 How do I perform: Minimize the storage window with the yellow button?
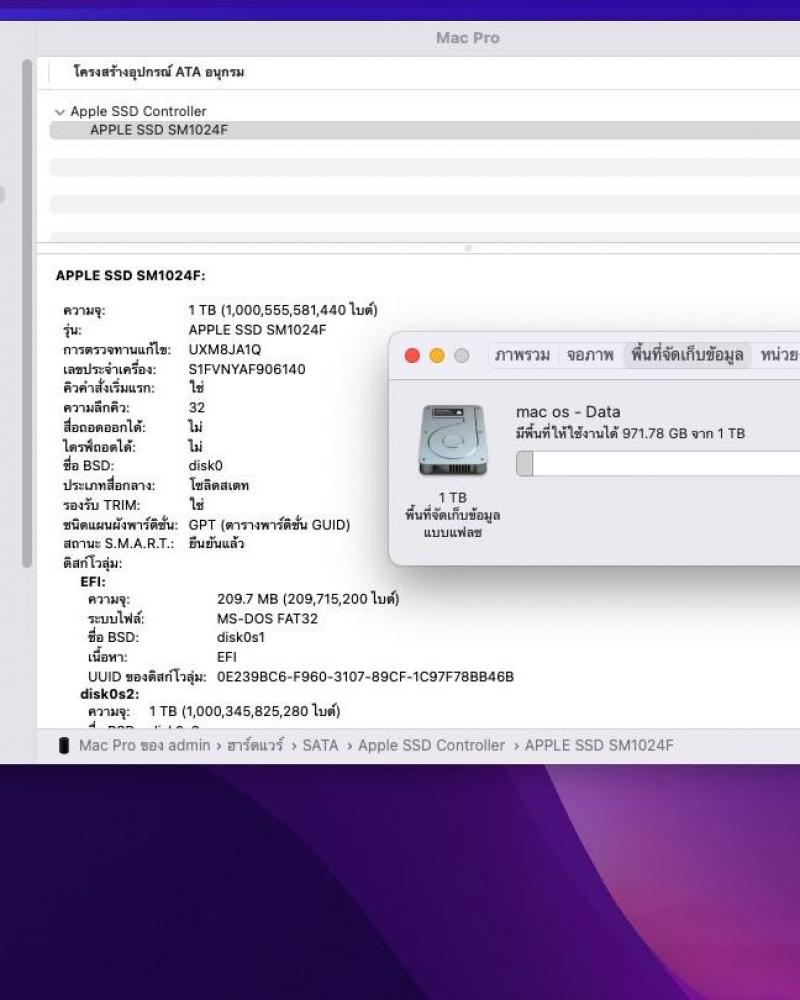tap(437, 355)
